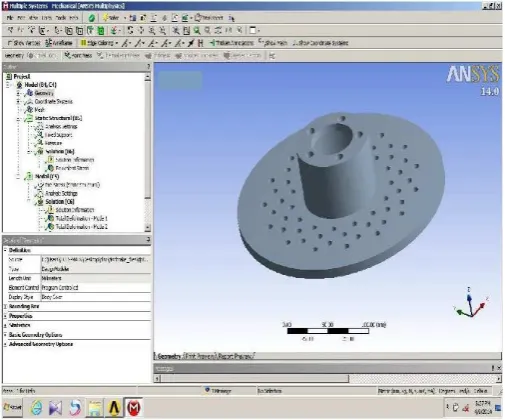Click the green checkmark icon in the top toolbar

[x=92, y=18]
